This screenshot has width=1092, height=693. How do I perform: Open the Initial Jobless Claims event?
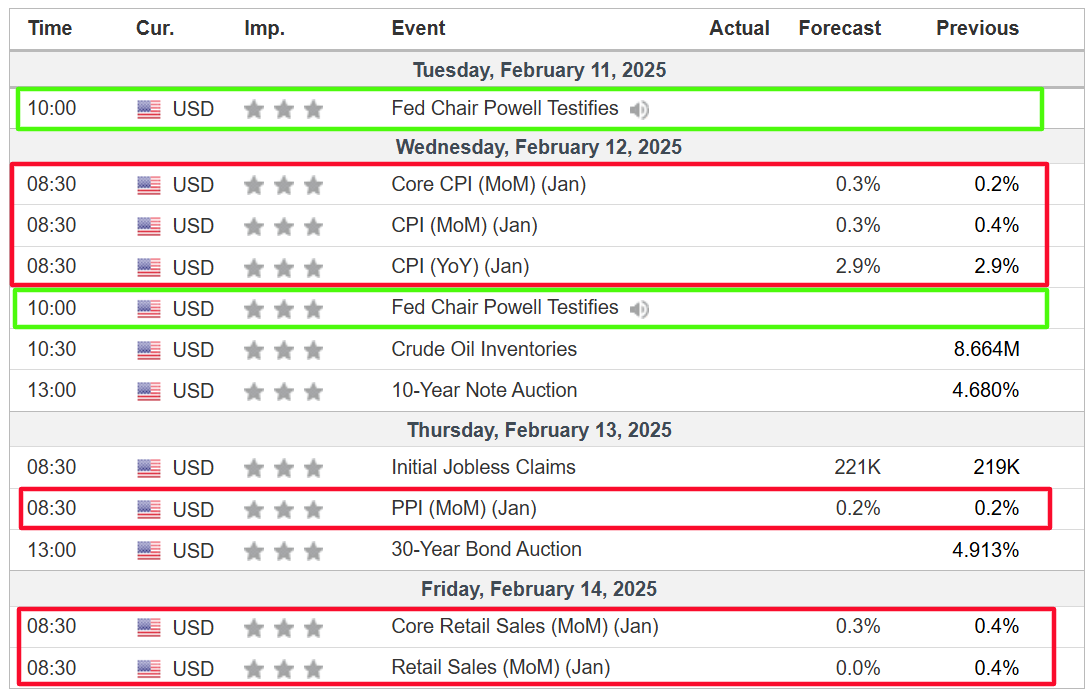[483, 467]
